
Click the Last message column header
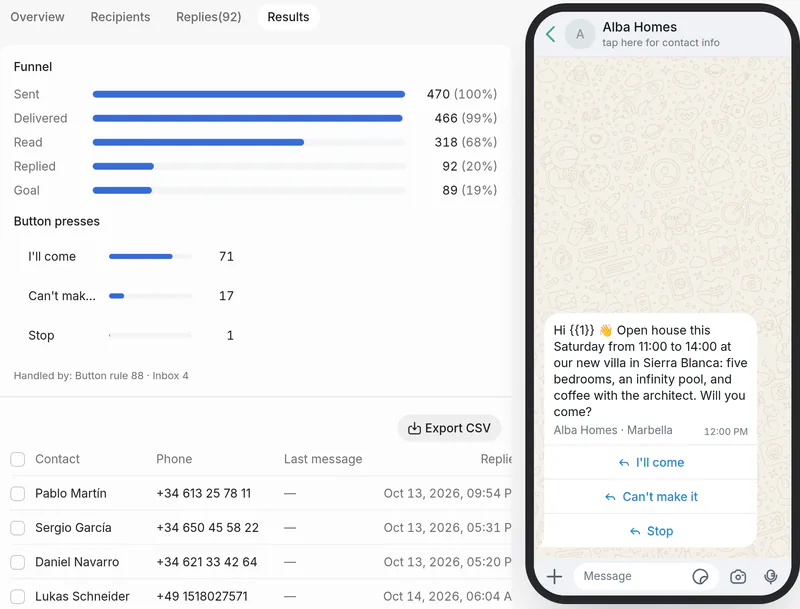[323, 459]
